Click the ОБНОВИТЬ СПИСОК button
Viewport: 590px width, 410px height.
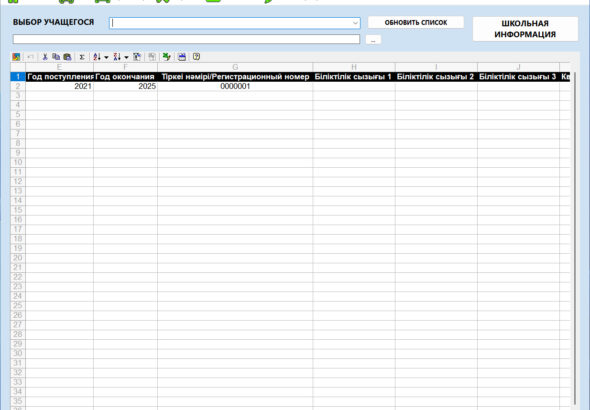(416, 22)
